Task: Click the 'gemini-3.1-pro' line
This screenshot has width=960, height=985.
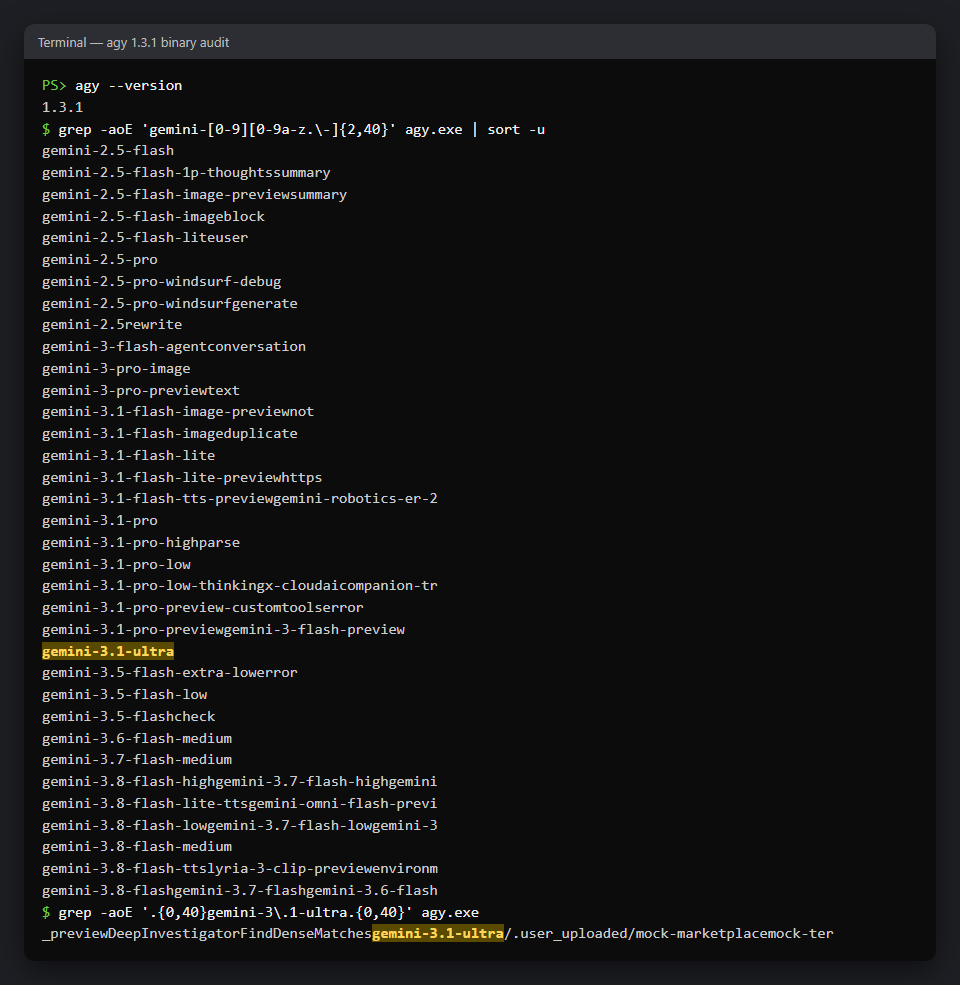Action: coord(100,521)
